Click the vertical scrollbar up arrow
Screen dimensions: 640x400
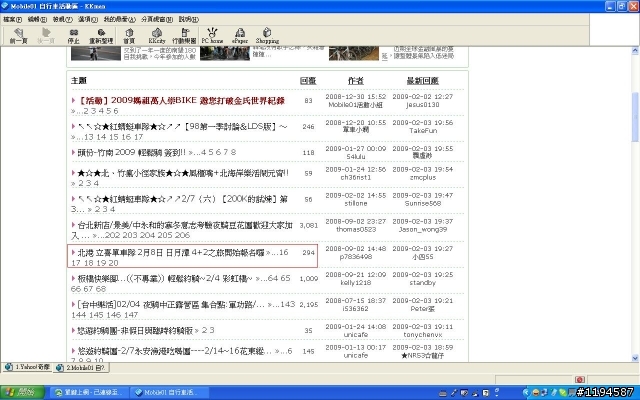pos(635,51)
